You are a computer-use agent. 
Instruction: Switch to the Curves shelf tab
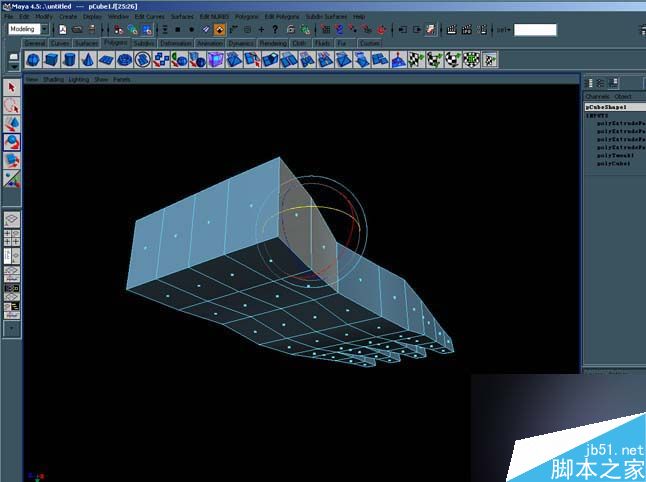pos(60,43)
